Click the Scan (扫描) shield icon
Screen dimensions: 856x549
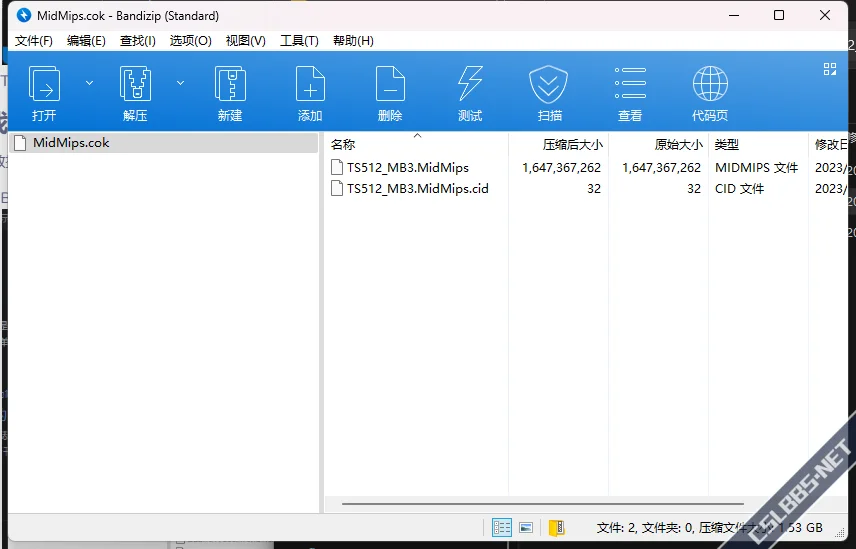pos(549,84)
